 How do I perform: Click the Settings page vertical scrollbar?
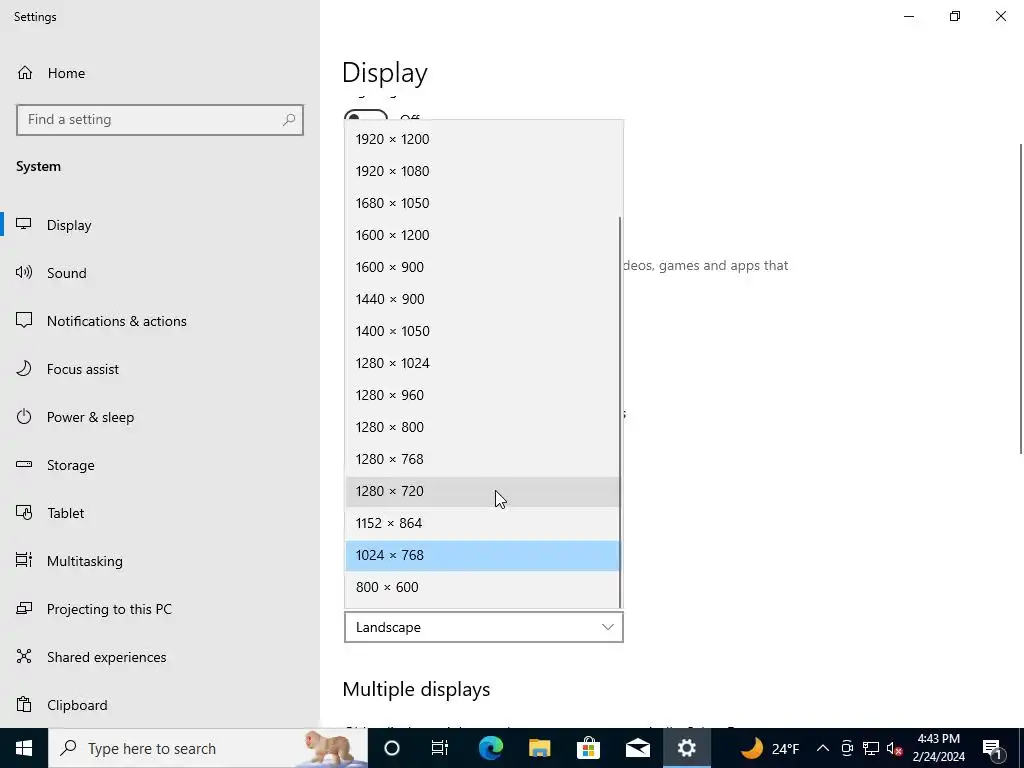[1021, 298]
